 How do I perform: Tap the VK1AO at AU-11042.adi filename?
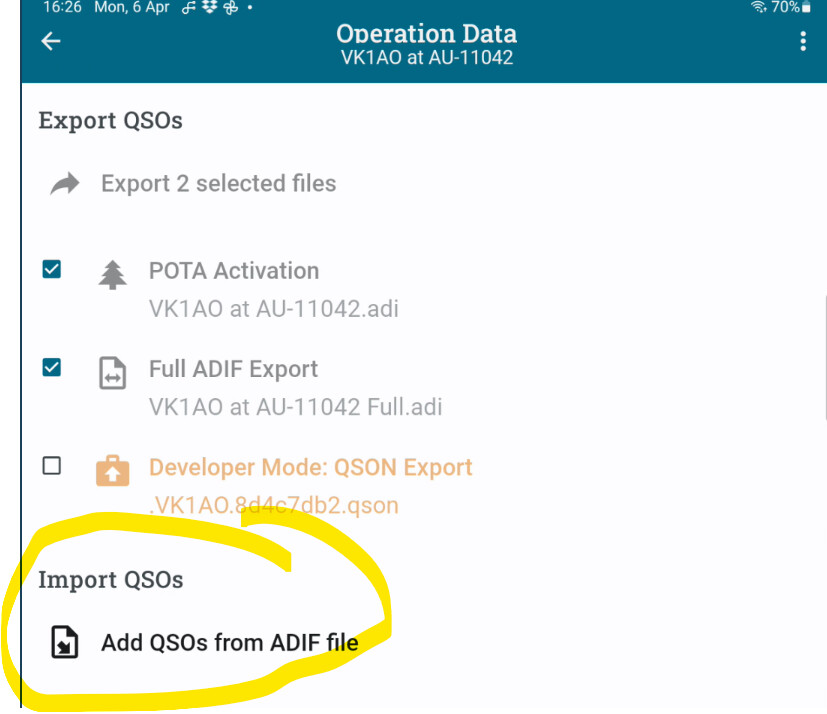click(x=273, y=308)
